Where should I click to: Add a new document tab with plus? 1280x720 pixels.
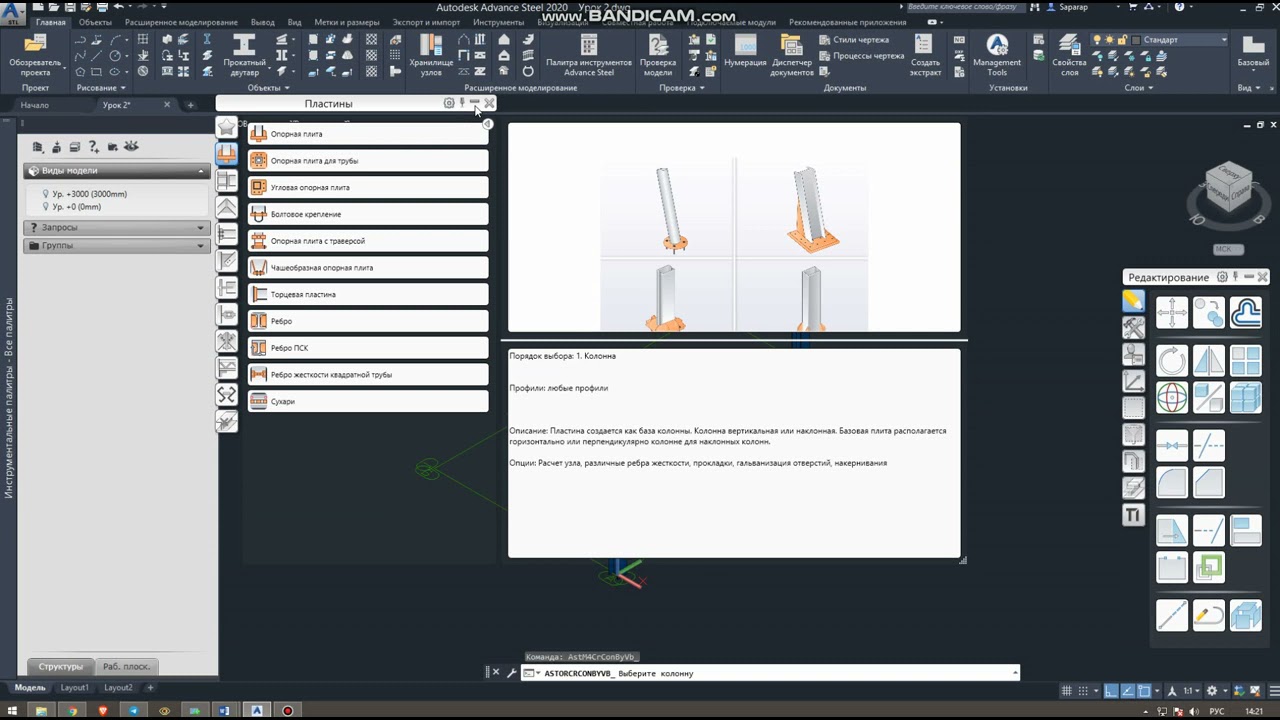190,105
